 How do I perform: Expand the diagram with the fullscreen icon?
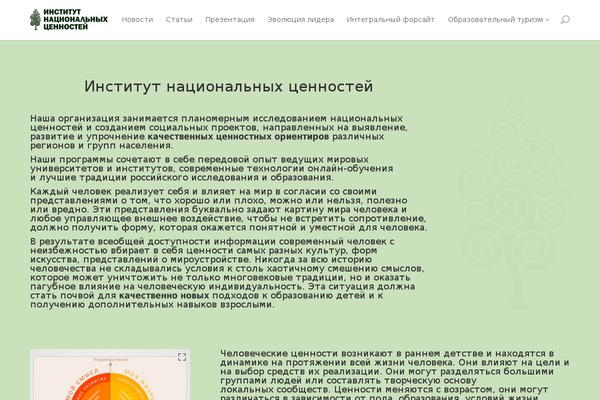pos(182,357)
